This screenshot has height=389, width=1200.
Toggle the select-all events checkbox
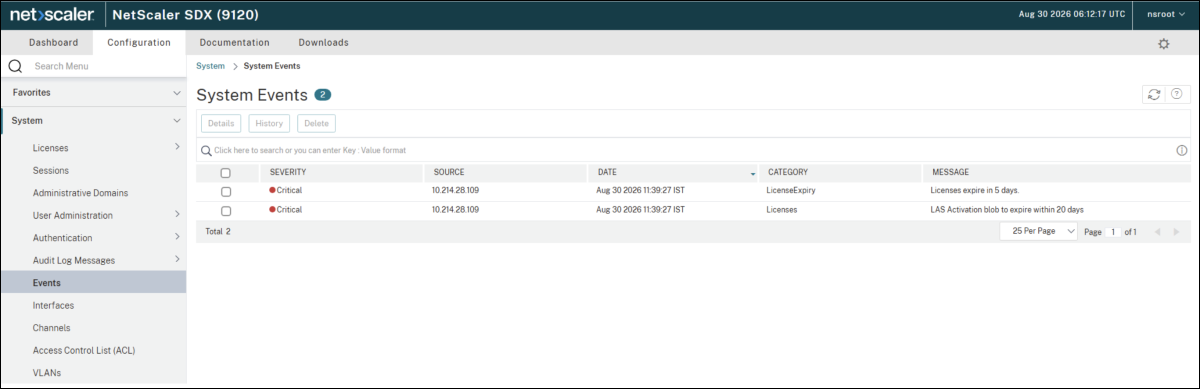226,173
